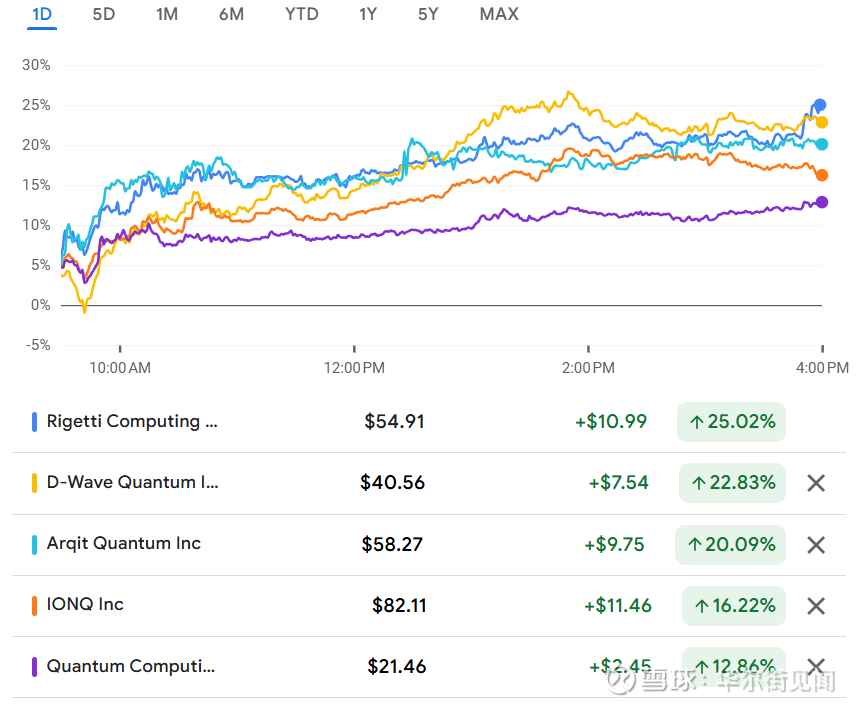Select the YTD range tab
This screenshot has width=861, height=707.
click(x=301, y=14)
